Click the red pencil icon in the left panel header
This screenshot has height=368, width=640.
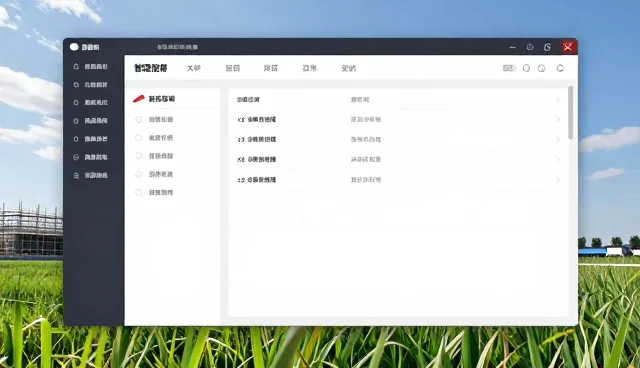[139, 99]
